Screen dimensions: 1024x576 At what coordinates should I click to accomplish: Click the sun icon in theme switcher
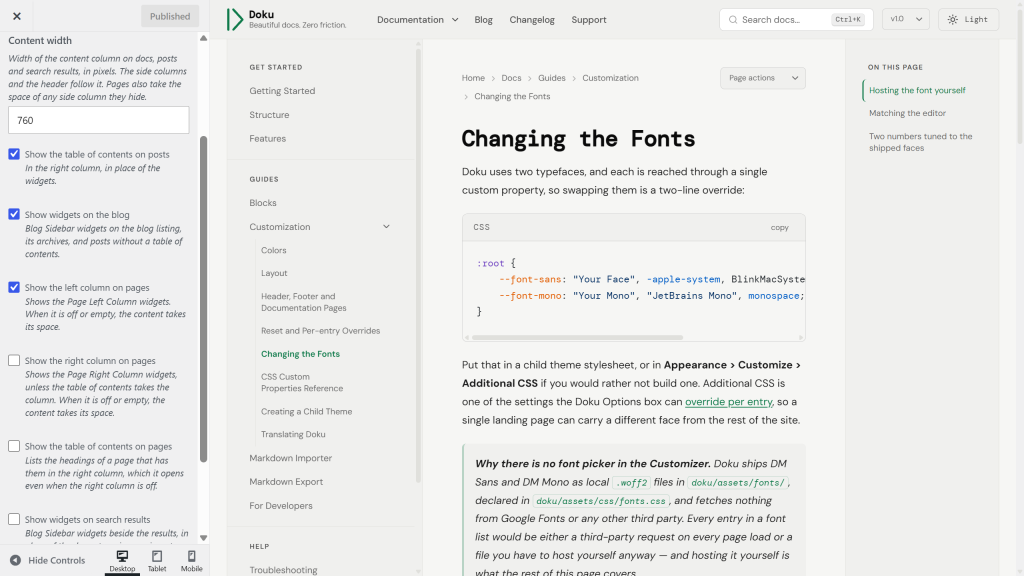tap(953, 20)
